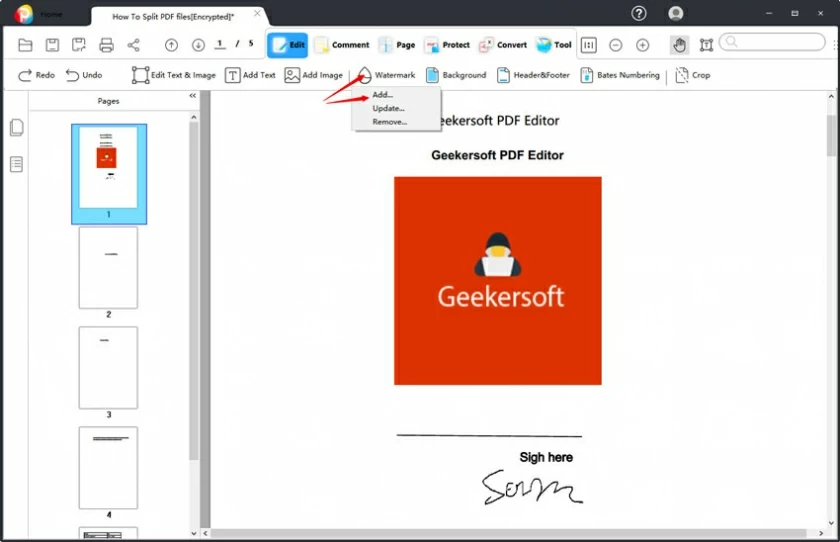Switch to the Edit tab
Screen dimensions: 840x542
click(288, 45)
